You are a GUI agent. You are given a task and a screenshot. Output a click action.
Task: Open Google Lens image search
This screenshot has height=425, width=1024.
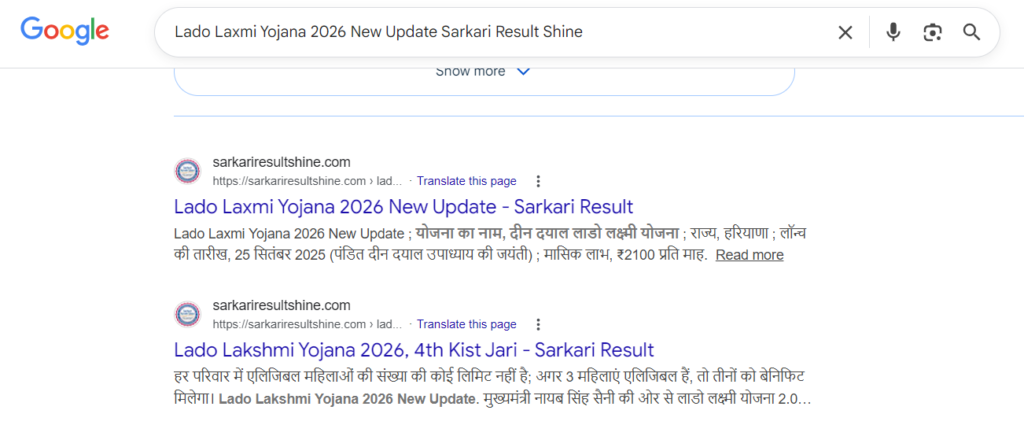click(932, 32)
